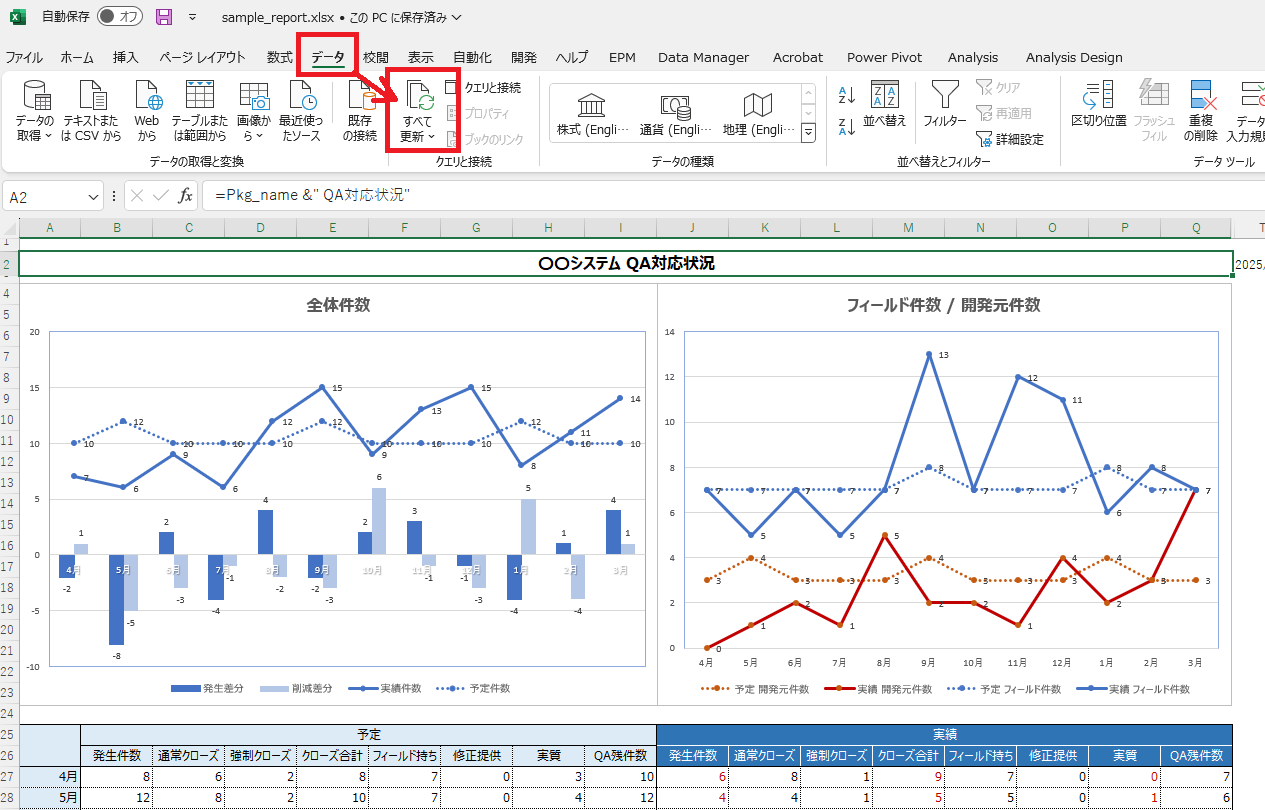Toggle 自動保存 AutoSave switch
Viewport: 1265px width, 810px height.
pos(121,17)
